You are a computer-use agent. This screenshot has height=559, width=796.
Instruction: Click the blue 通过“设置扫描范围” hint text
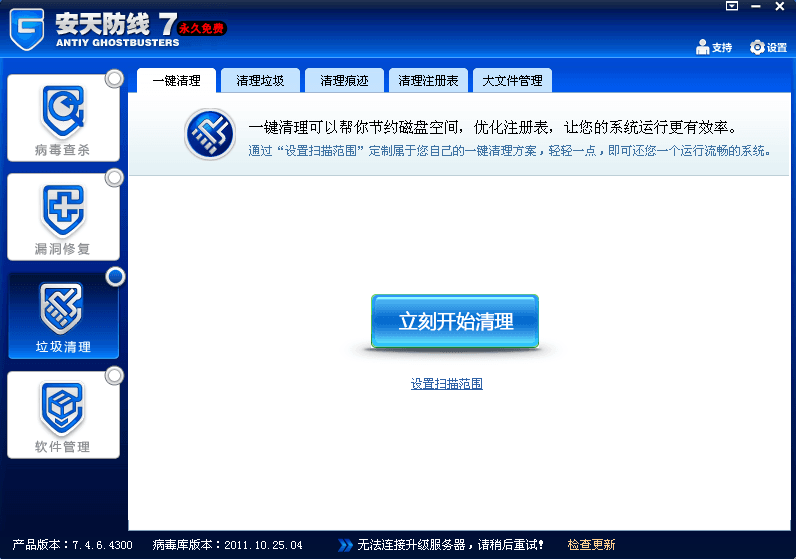click(510, 151)
